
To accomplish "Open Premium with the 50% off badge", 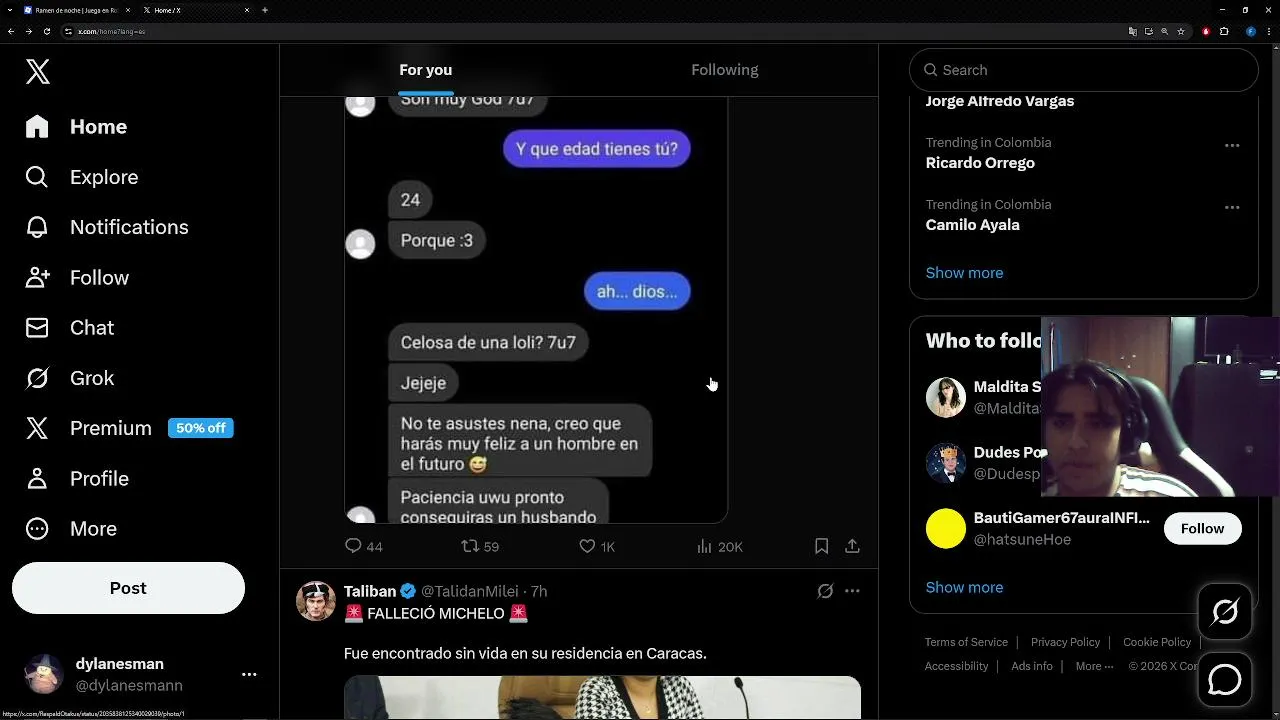I will 129,428.
